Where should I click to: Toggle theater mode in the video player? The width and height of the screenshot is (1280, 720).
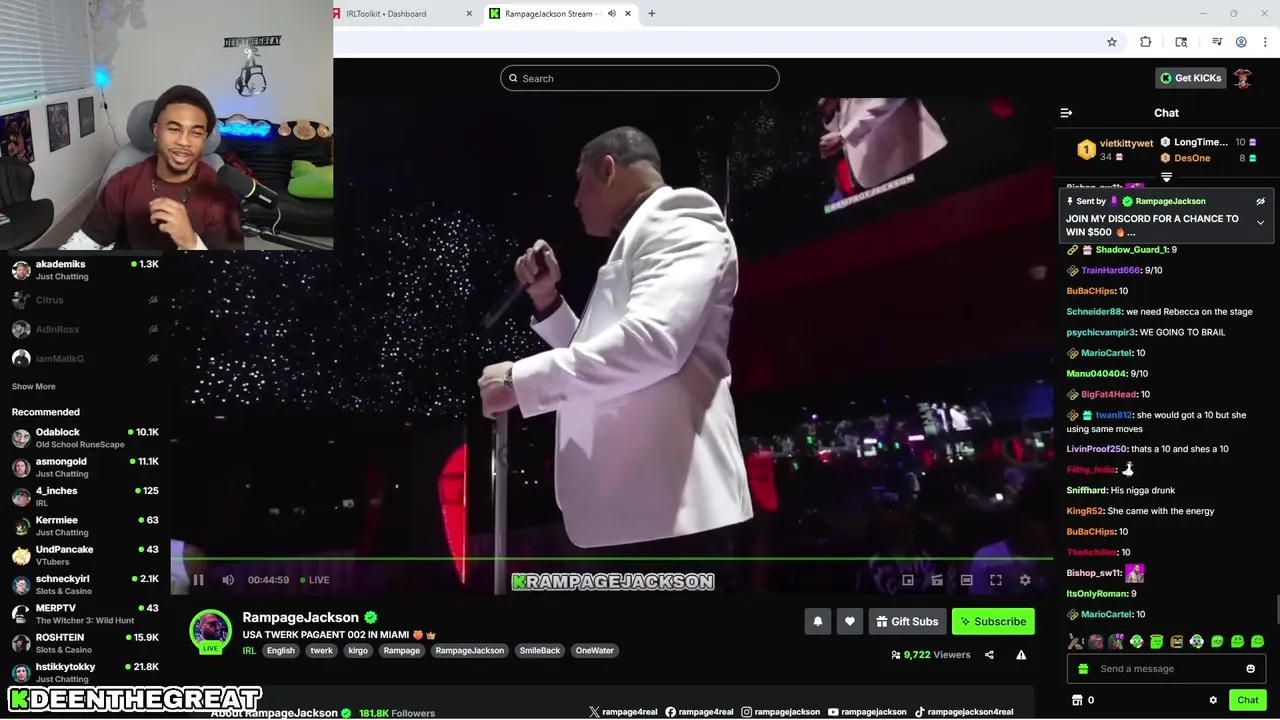pyautogui.click(x=967, y=580)
